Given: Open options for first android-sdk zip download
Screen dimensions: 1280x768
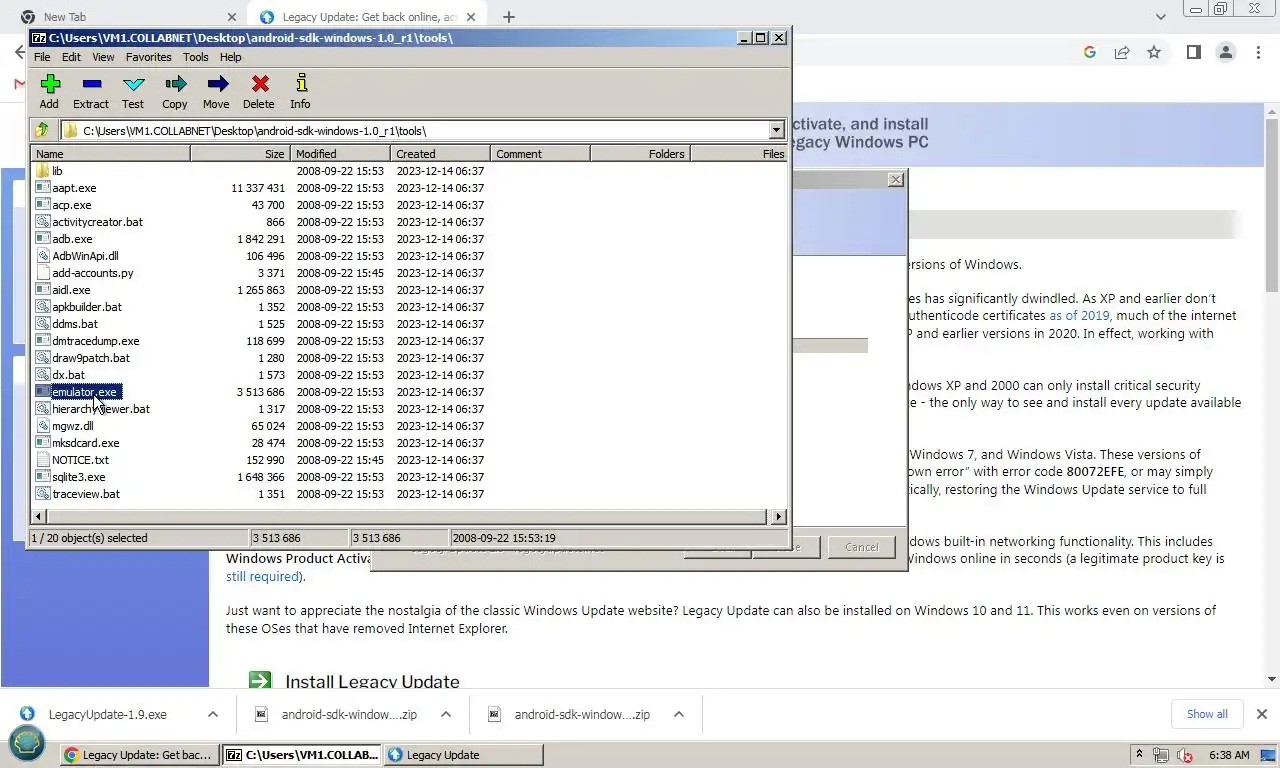Looking at the screenshot, I should point(446,714).
